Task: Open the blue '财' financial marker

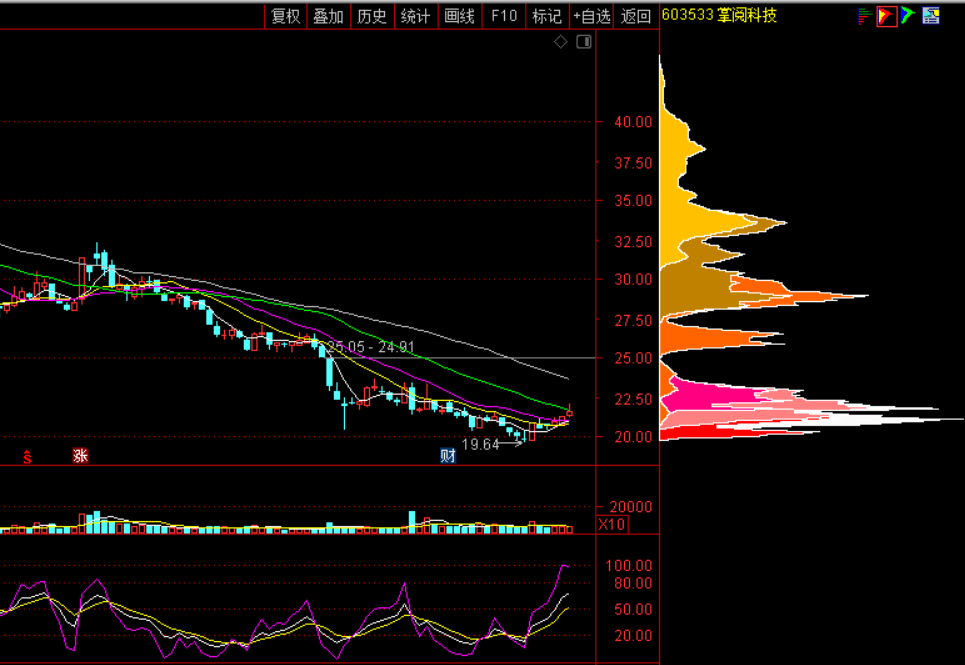Action: tap(449, 456)
